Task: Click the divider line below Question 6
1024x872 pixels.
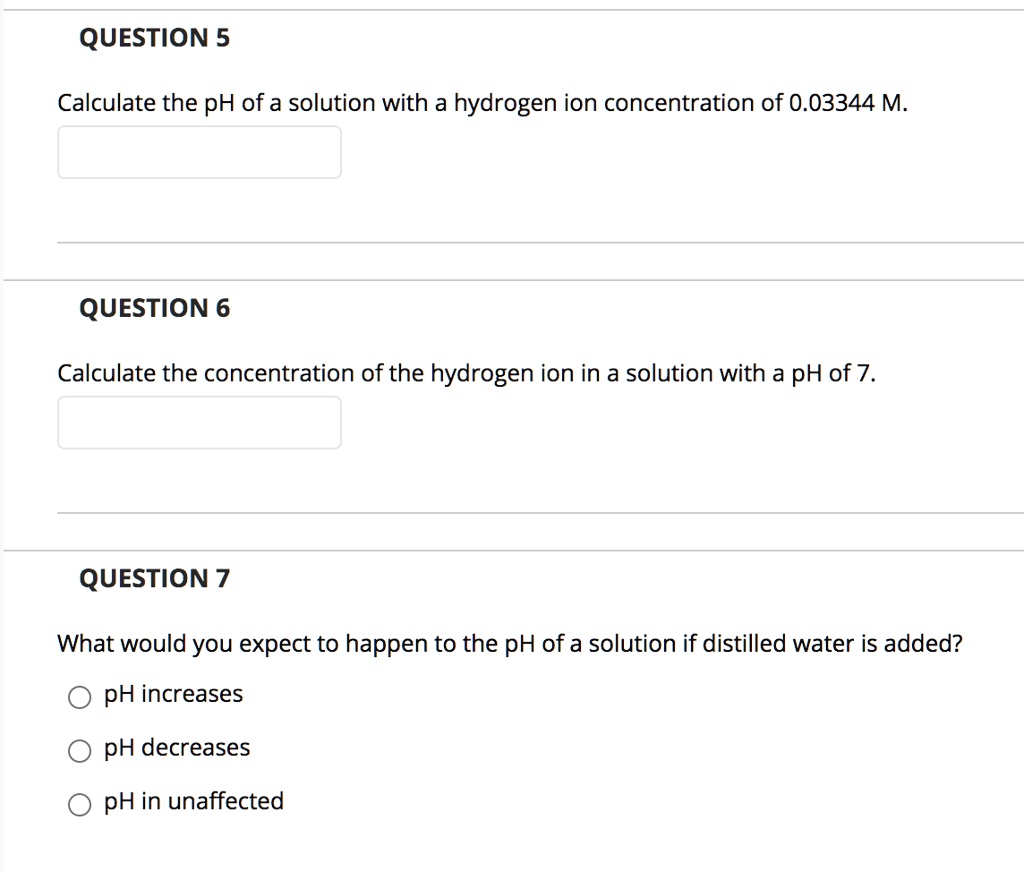Action: coord(540,511)
